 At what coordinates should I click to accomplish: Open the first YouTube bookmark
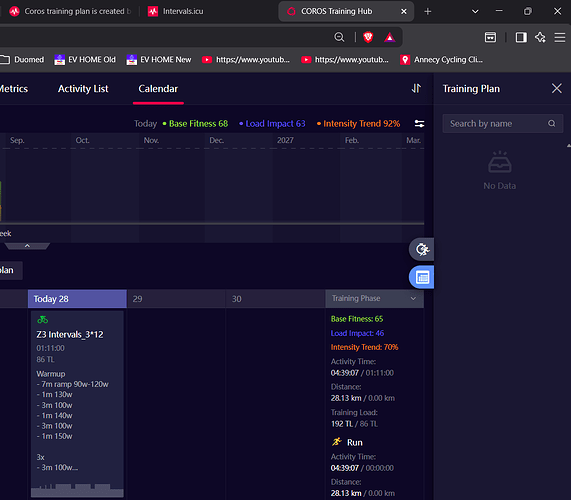tap(246, 60)
